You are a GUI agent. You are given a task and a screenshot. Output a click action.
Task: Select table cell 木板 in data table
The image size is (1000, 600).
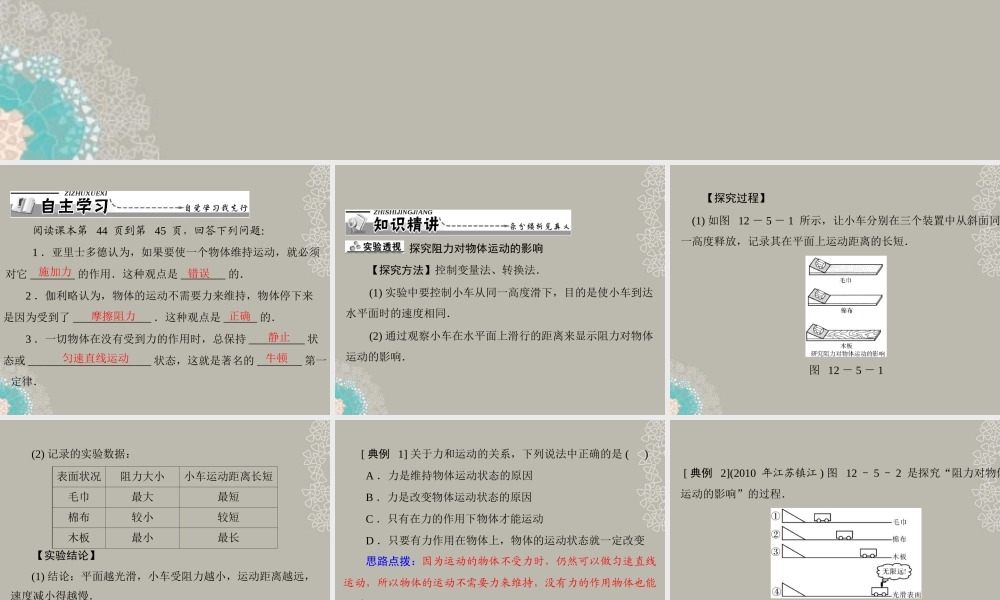tap(79, 538)
